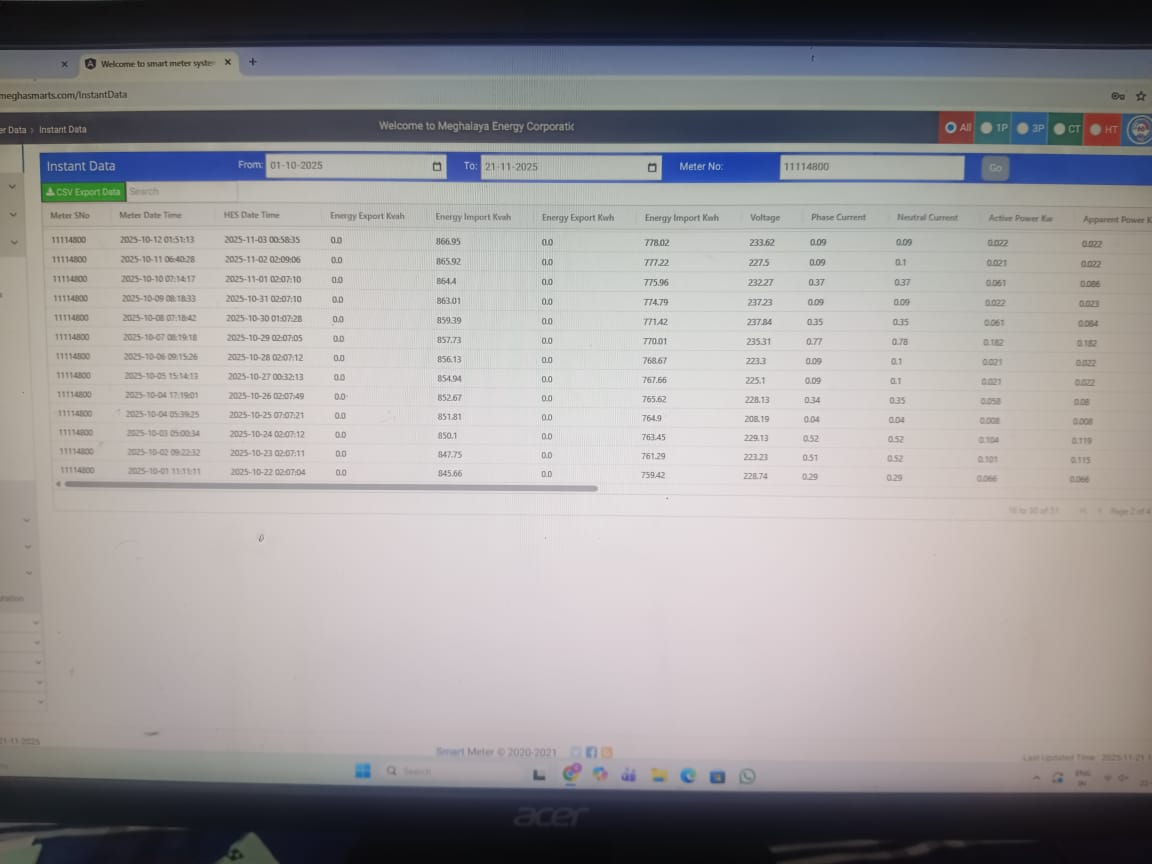The width and height of the screenshot is (1152, 864).
Task: Switch to the smart meter system tab
Action: click(156, 63)
